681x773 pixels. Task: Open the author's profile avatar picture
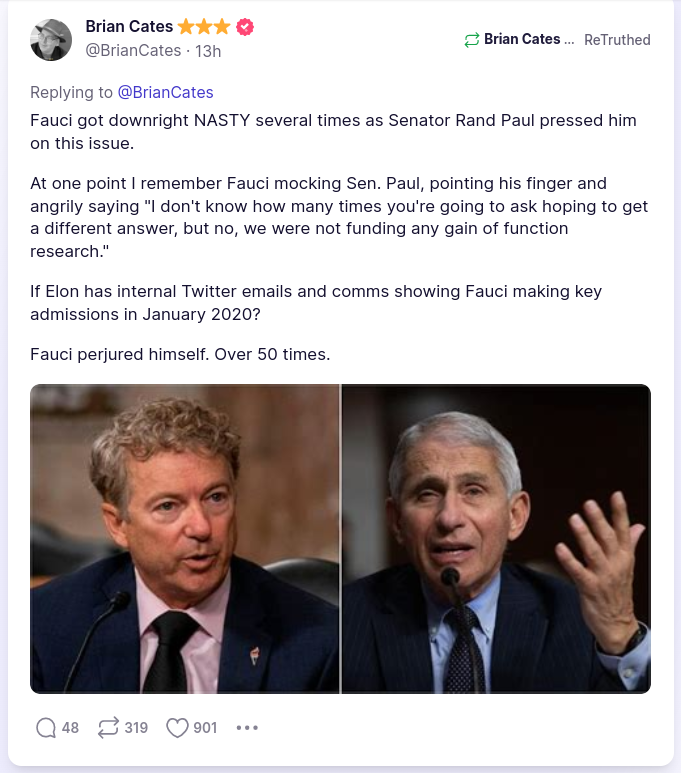coord(51,40)
